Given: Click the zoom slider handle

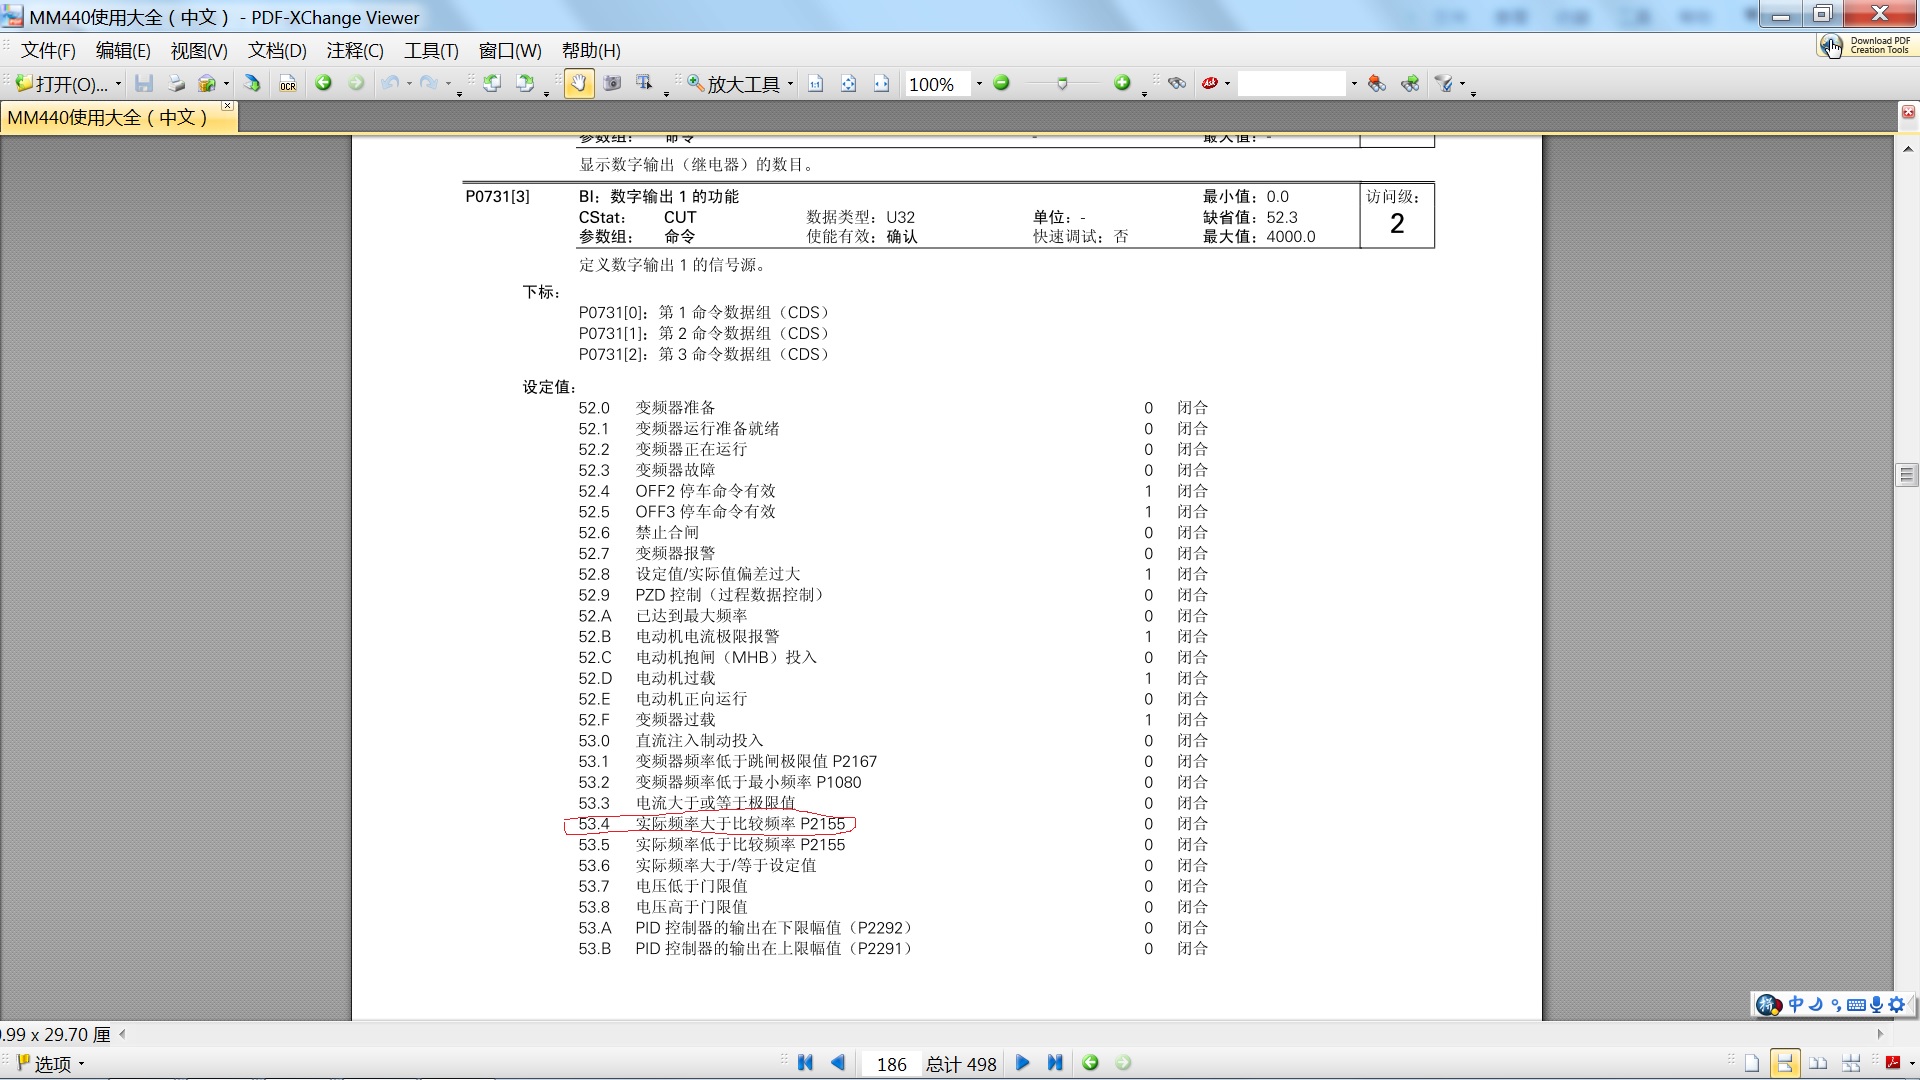Looking at the screenshot, I should pyautogui.click(x=1062, y=84).
